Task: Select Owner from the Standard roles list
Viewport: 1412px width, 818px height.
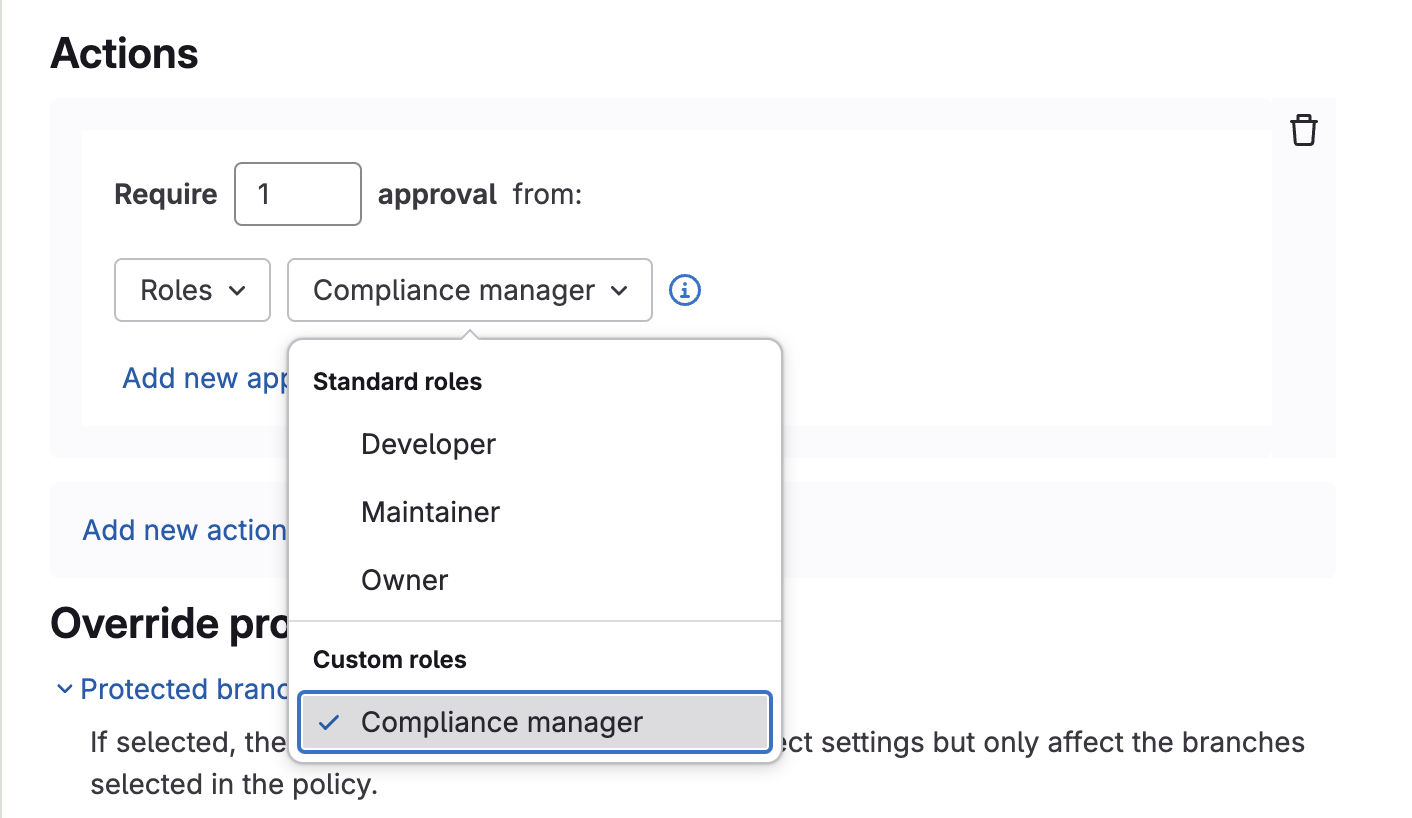Action: tap(404, 579)
